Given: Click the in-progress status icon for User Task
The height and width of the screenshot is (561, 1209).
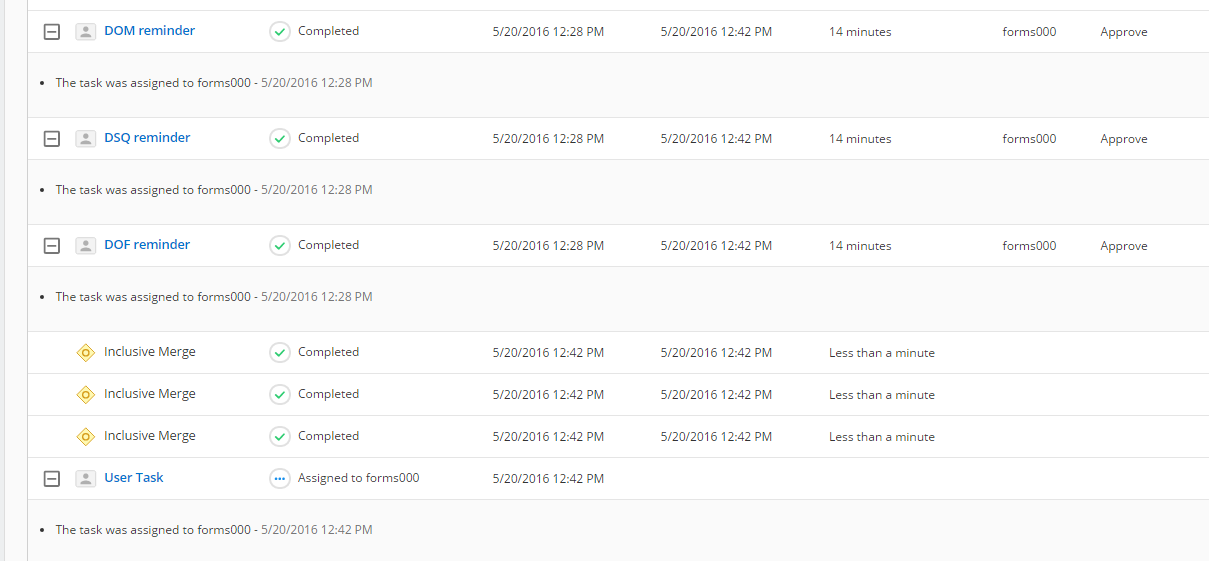Looking at the screenshot, I should (280, 479).
